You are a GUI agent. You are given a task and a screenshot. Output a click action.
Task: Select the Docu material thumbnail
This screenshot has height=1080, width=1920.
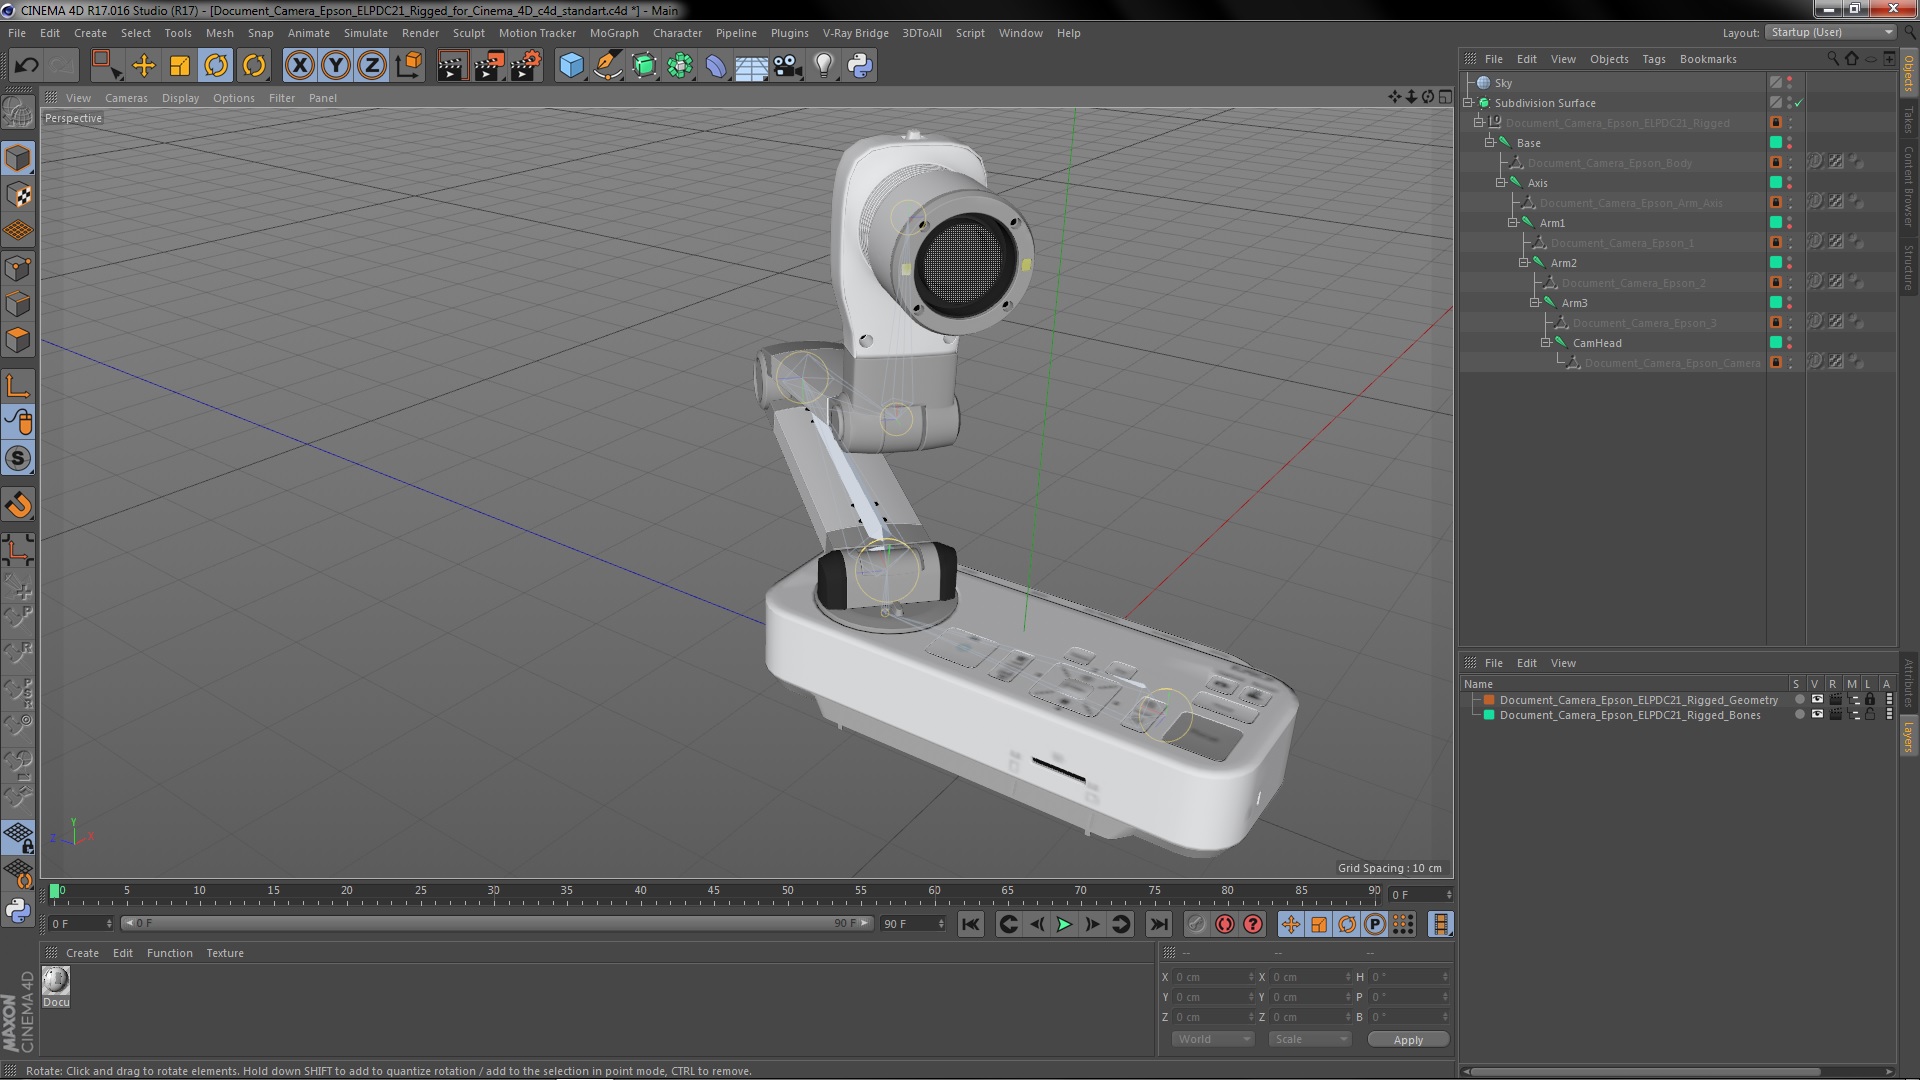click(x=56, y=981)
